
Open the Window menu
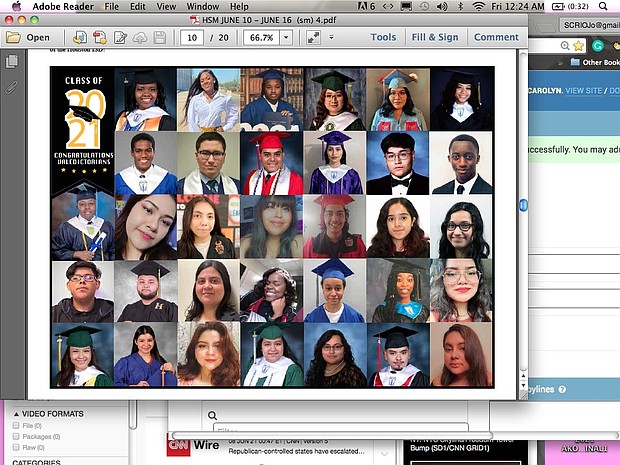[203, 6]
